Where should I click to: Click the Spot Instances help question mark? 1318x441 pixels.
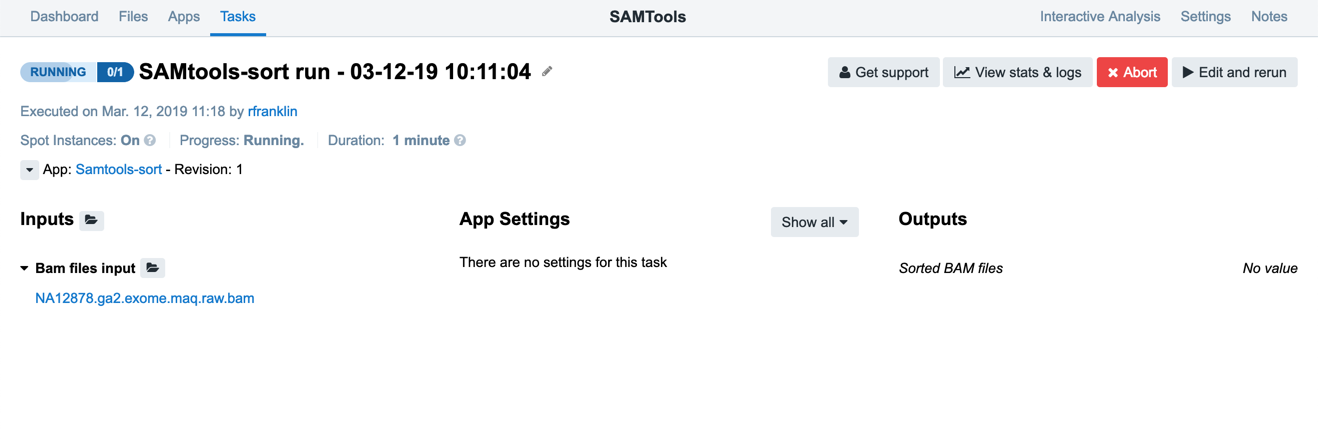point(150,141)
